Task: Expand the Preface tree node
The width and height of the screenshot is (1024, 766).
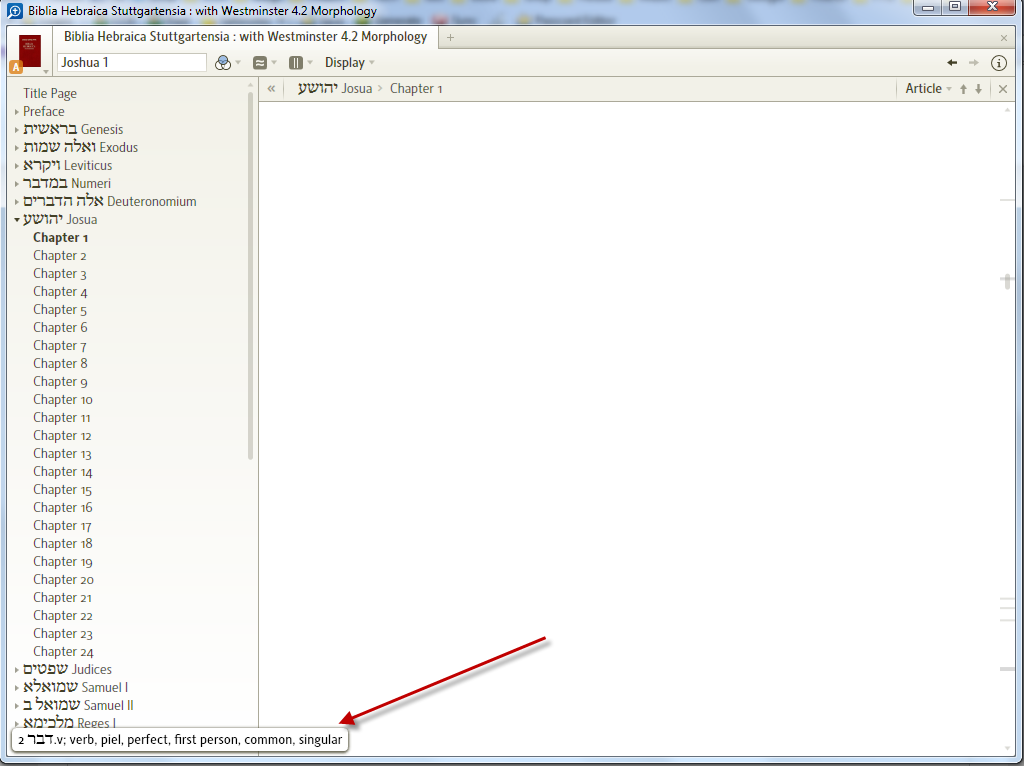Action: 17,112
